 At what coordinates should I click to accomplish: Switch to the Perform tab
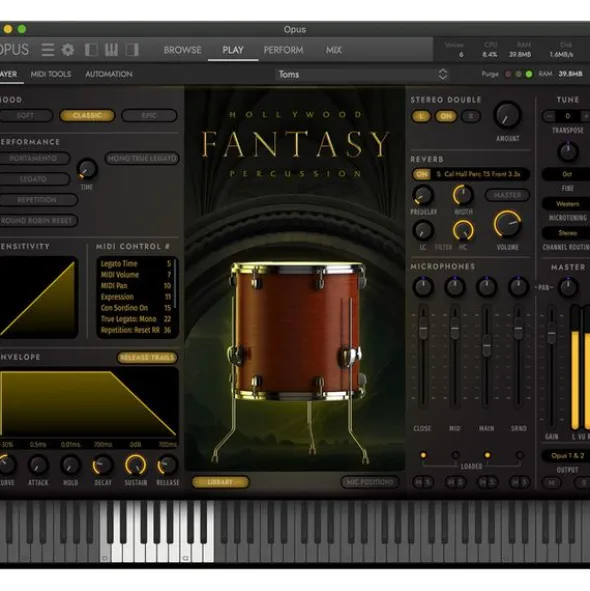point(283,50)
